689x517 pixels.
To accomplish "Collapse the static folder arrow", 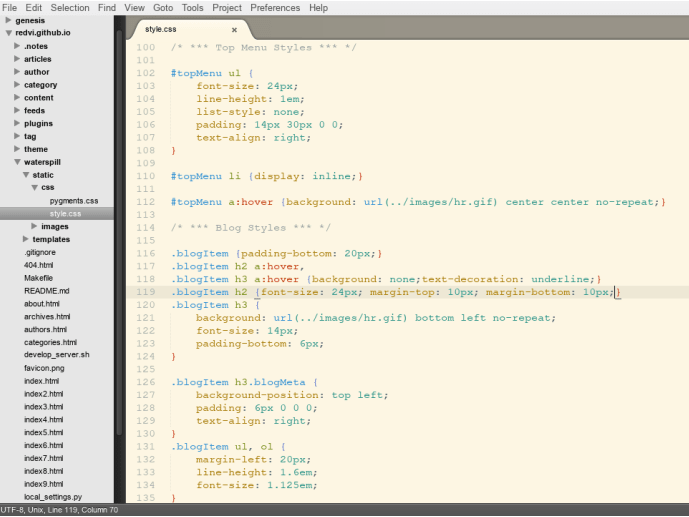I will (x=26, y=175).
